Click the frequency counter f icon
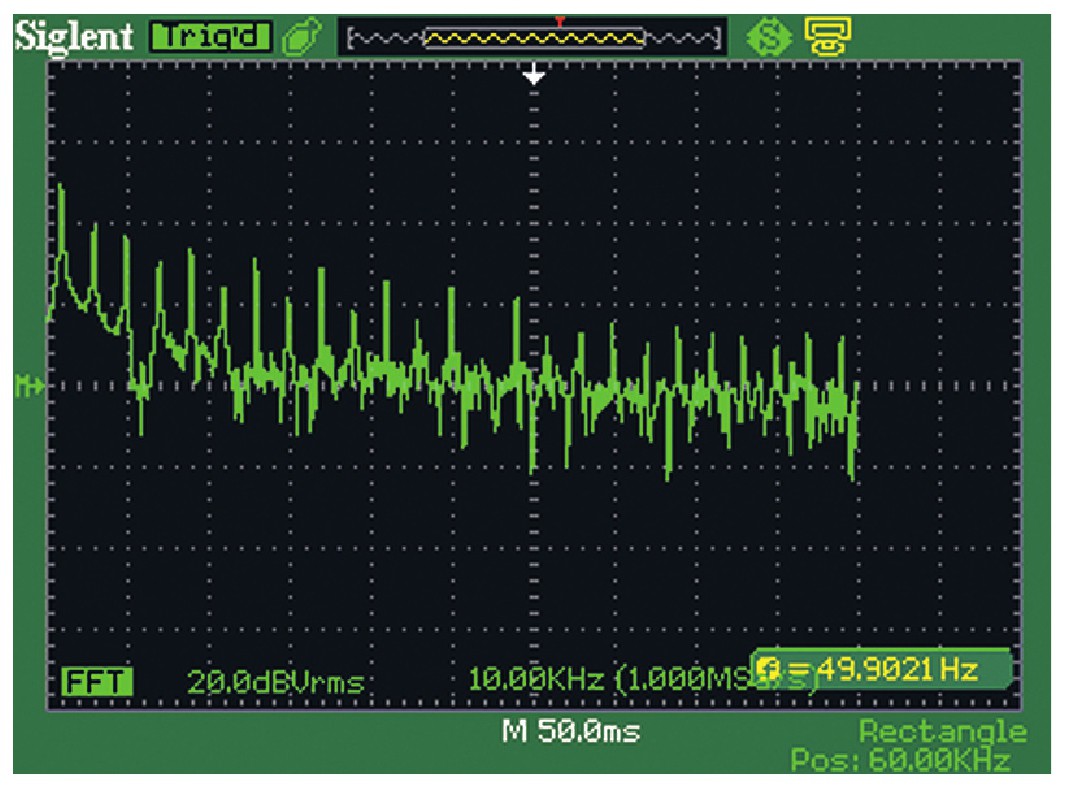 coord(772,667)
